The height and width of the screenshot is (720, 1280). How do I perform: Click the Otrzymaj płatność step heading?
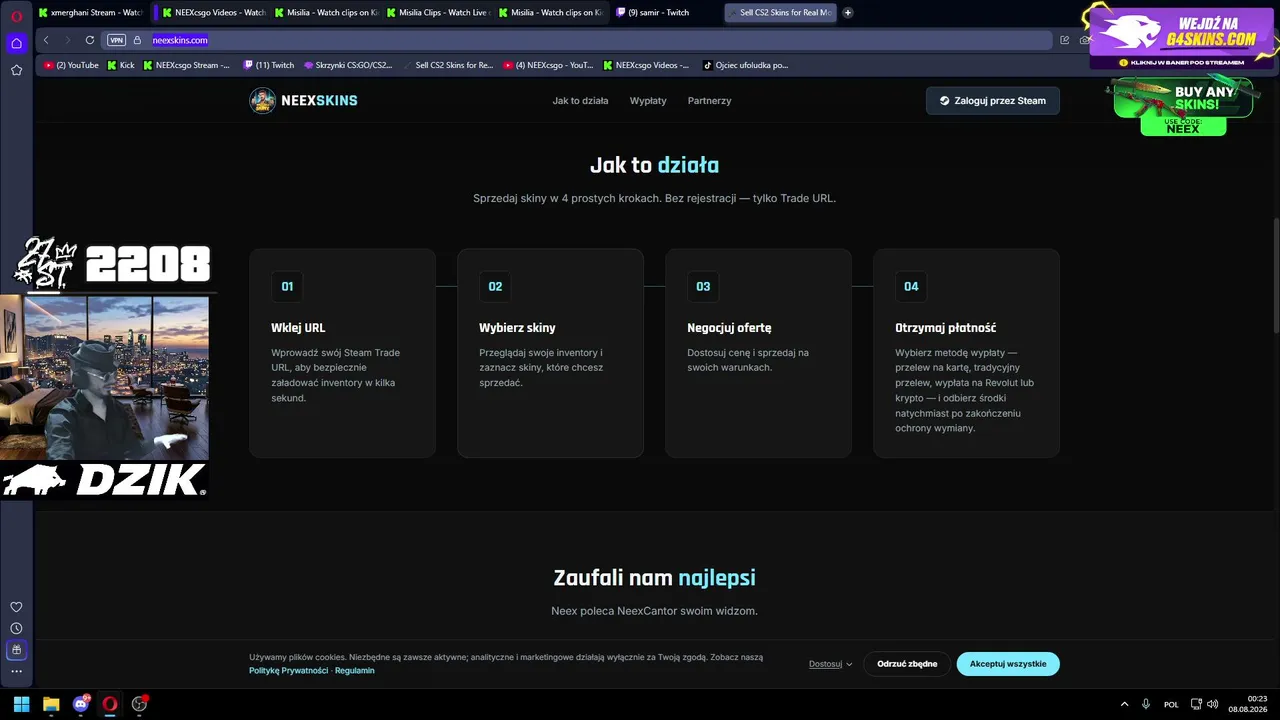coord(945,328)
